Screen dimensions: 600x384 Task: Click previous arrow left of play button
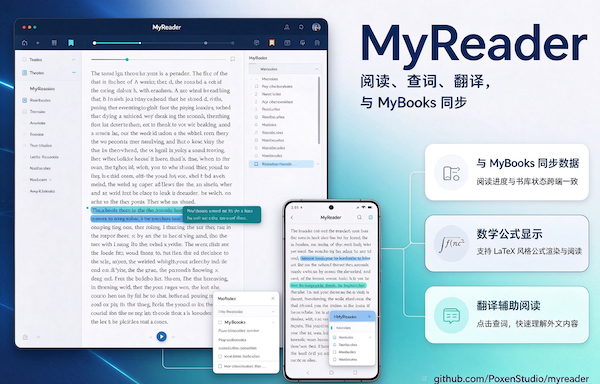coord(150,337)
